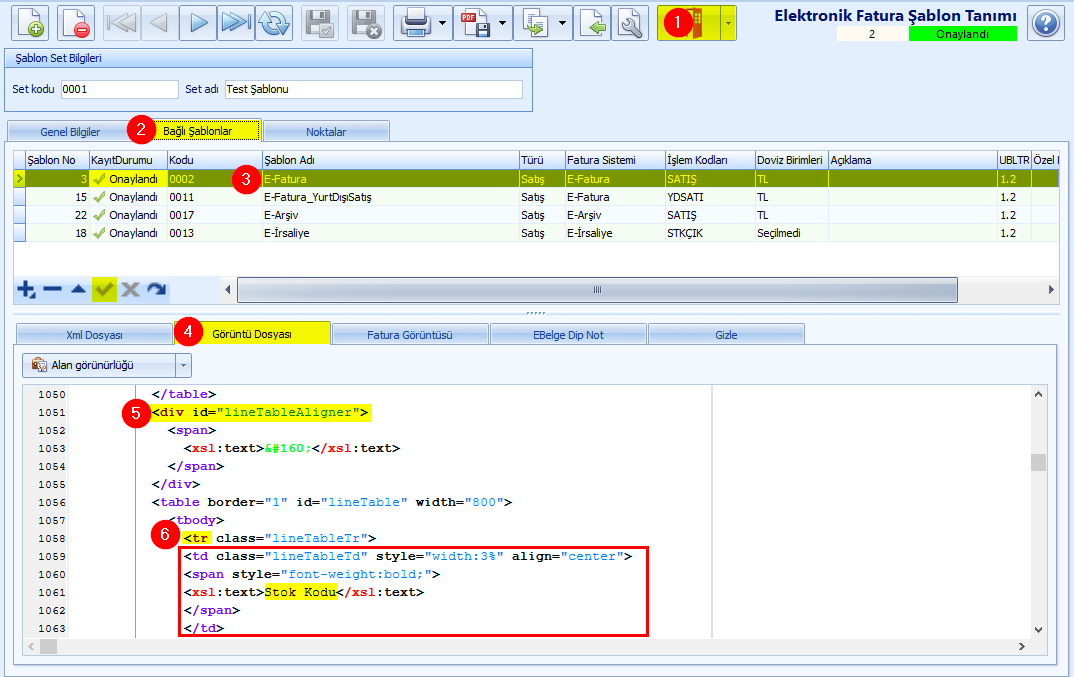
Task: Open the PDF export dropdown arrow
Action: pos(503,23)
